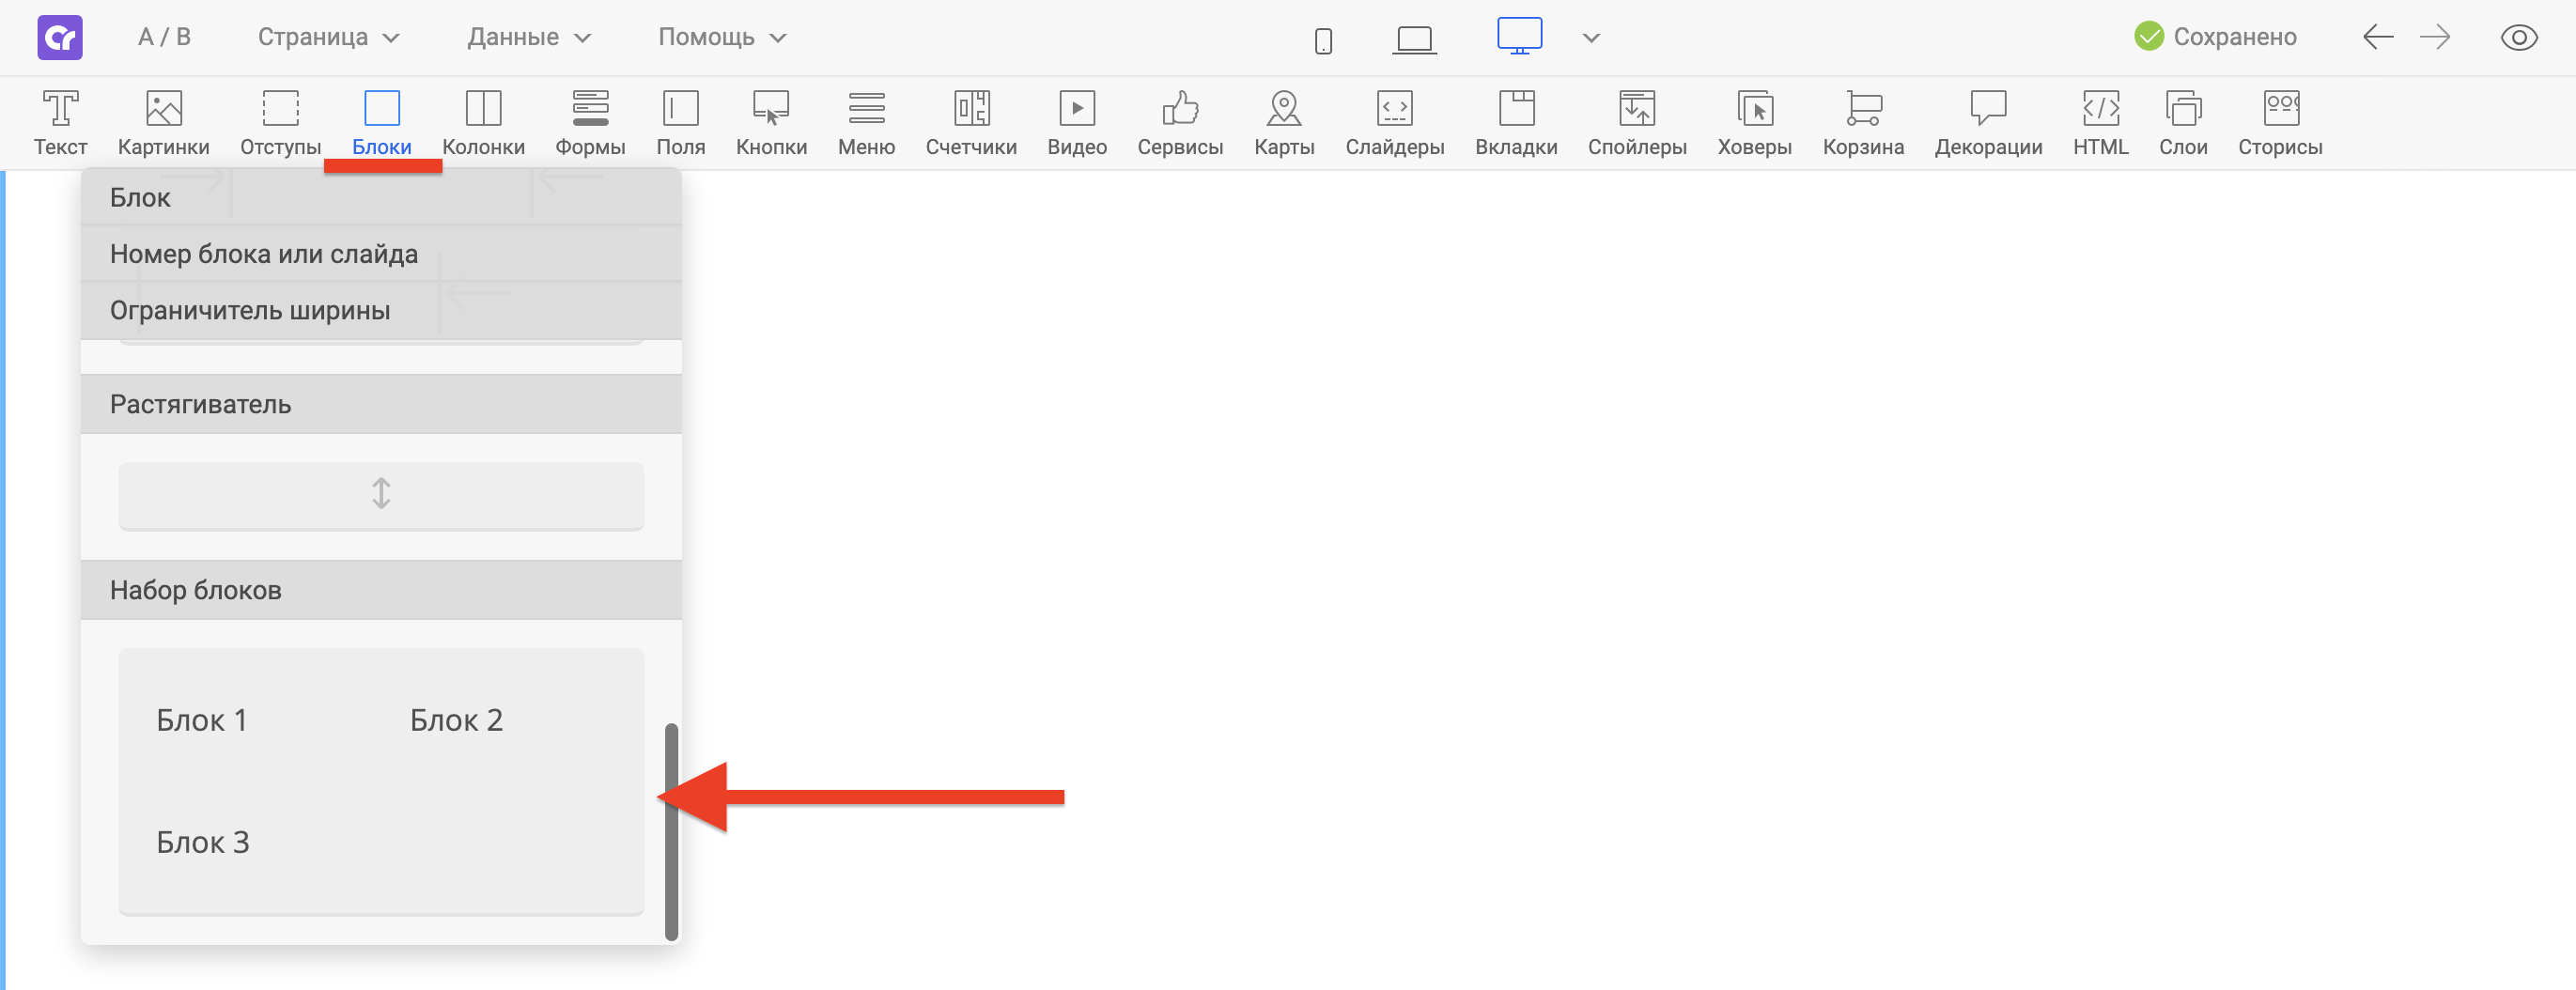Open the Сторисы tool
This screenshot has width=2576, height=990.
(2280, 123)
